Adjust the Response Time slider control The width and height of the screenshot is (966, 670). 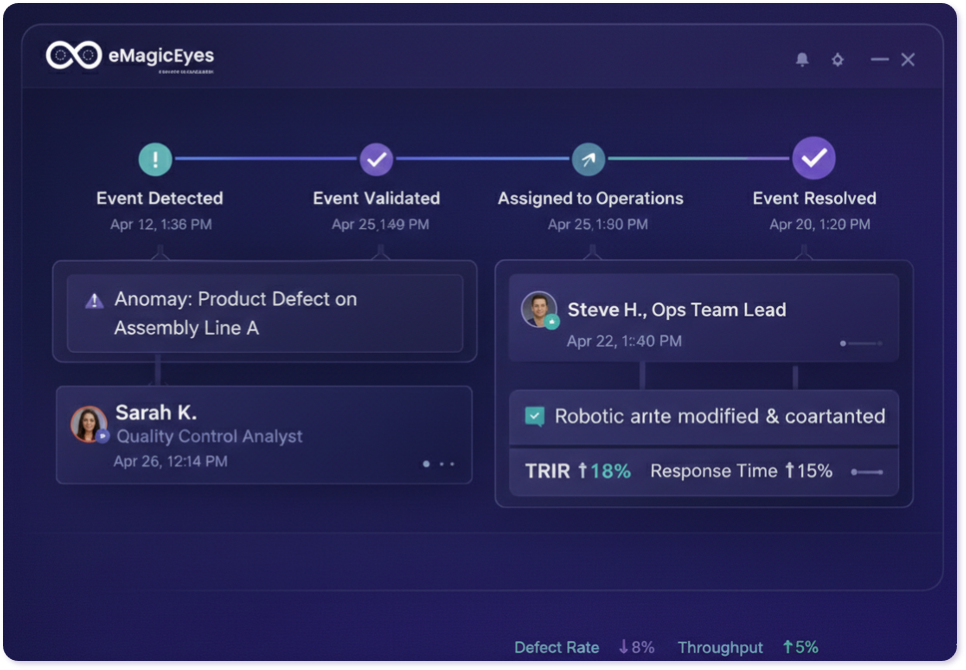867,470
